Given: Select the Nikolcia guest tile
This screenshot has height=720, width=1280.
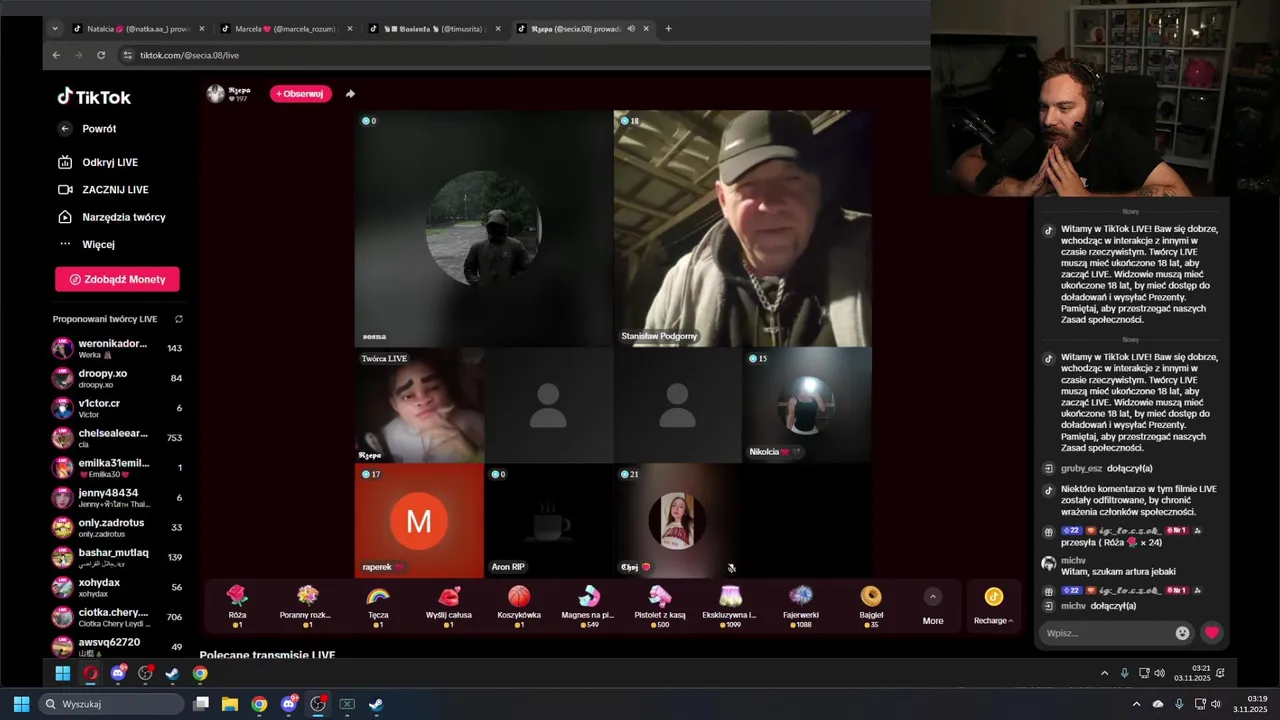Looking at the screenshot, I should point(807,405).
